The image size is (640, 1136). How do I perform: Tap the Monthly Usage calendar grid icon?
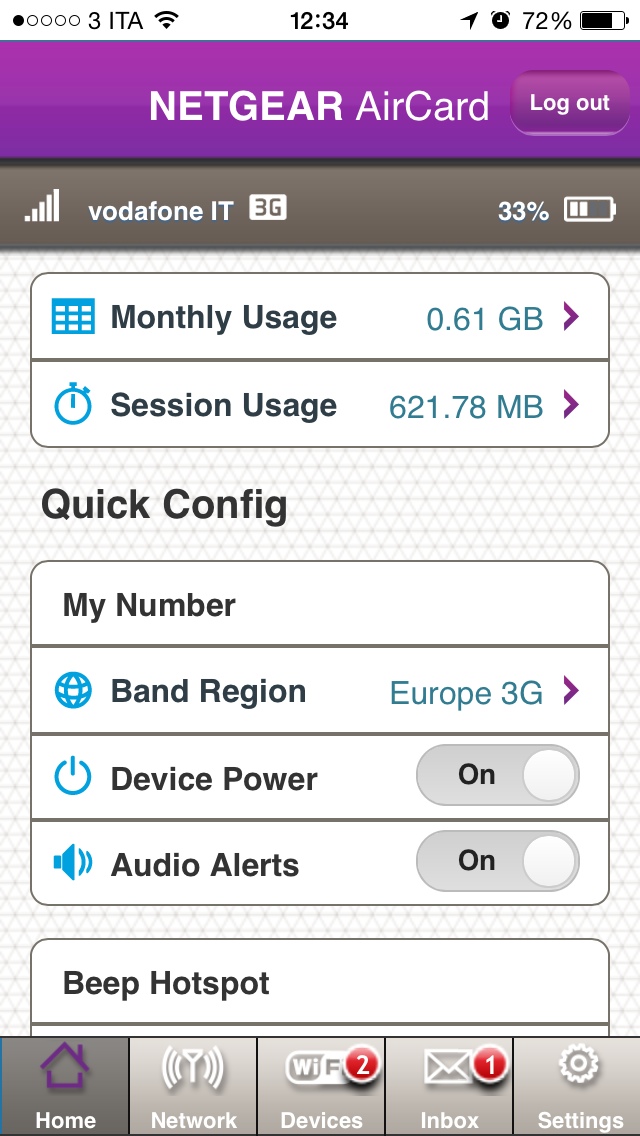(x=73, y=317)
